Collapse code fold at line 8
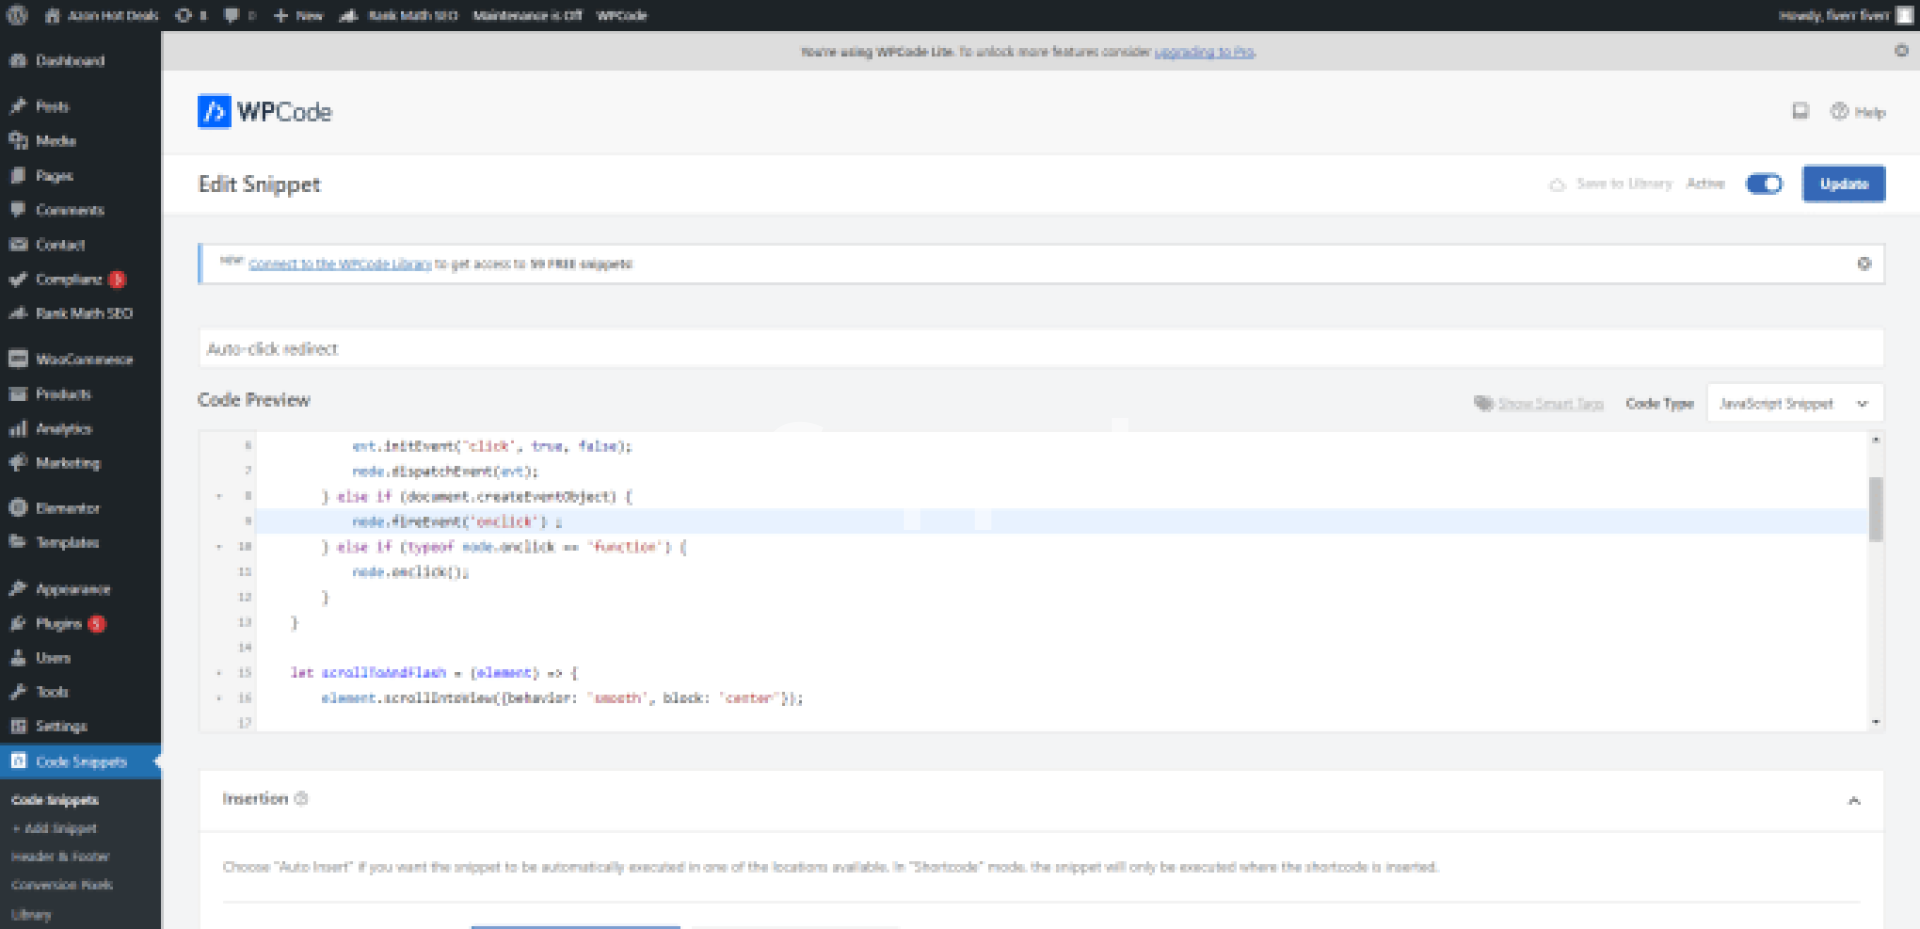 click(x=219, y=496)
